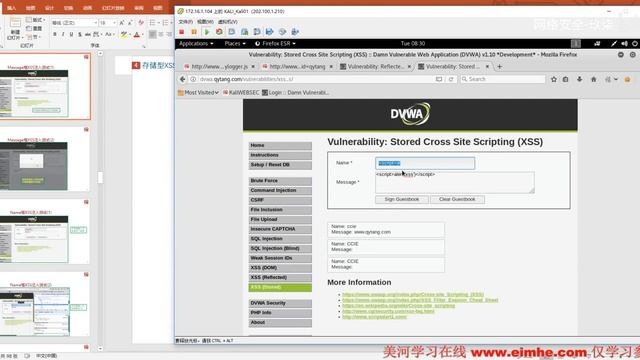Click the VM reset icon in toolbar
640x360 pixels.
tap(219, 32)
